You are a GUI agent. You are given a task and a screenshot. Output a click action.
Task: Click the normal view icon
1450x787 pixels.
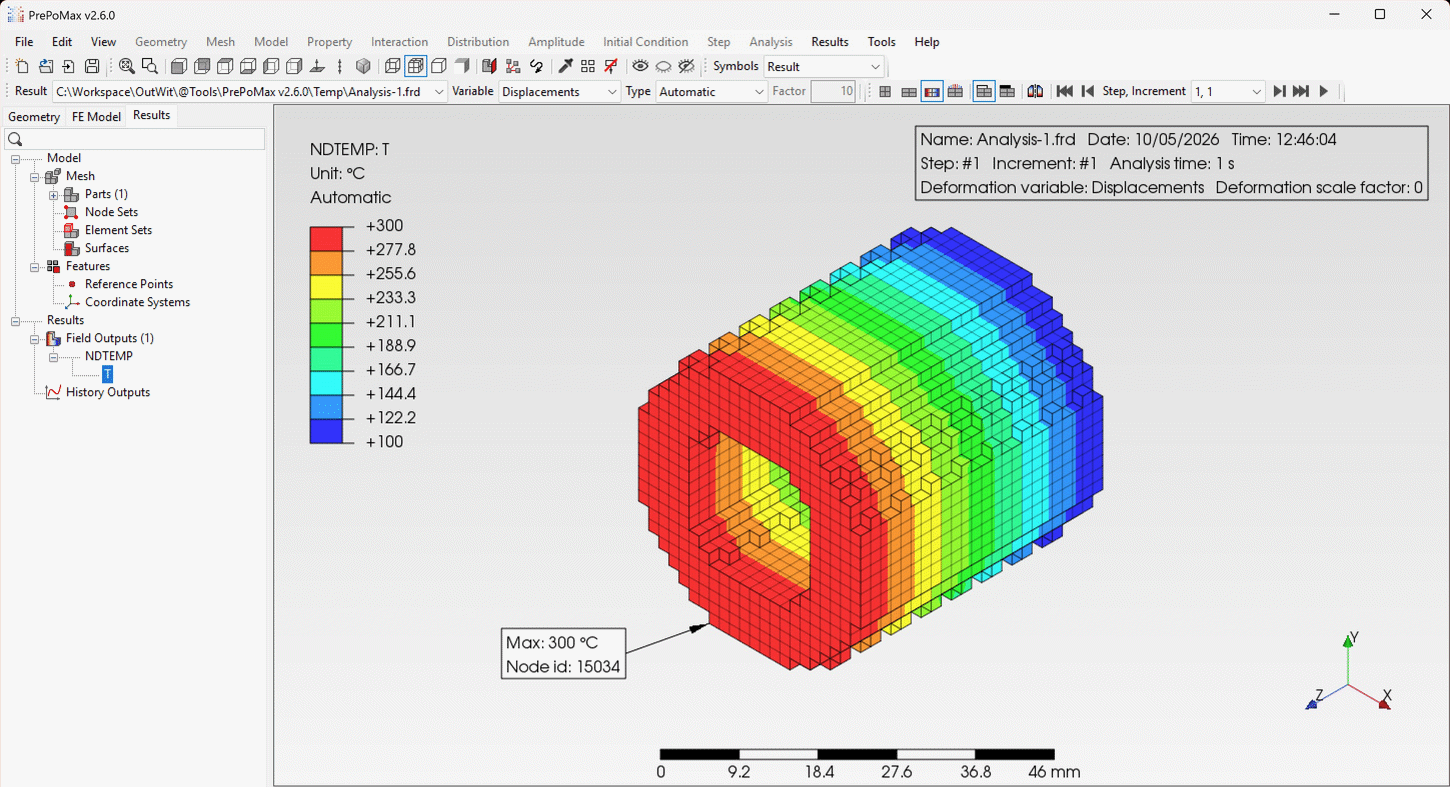[x=317, y=66]
